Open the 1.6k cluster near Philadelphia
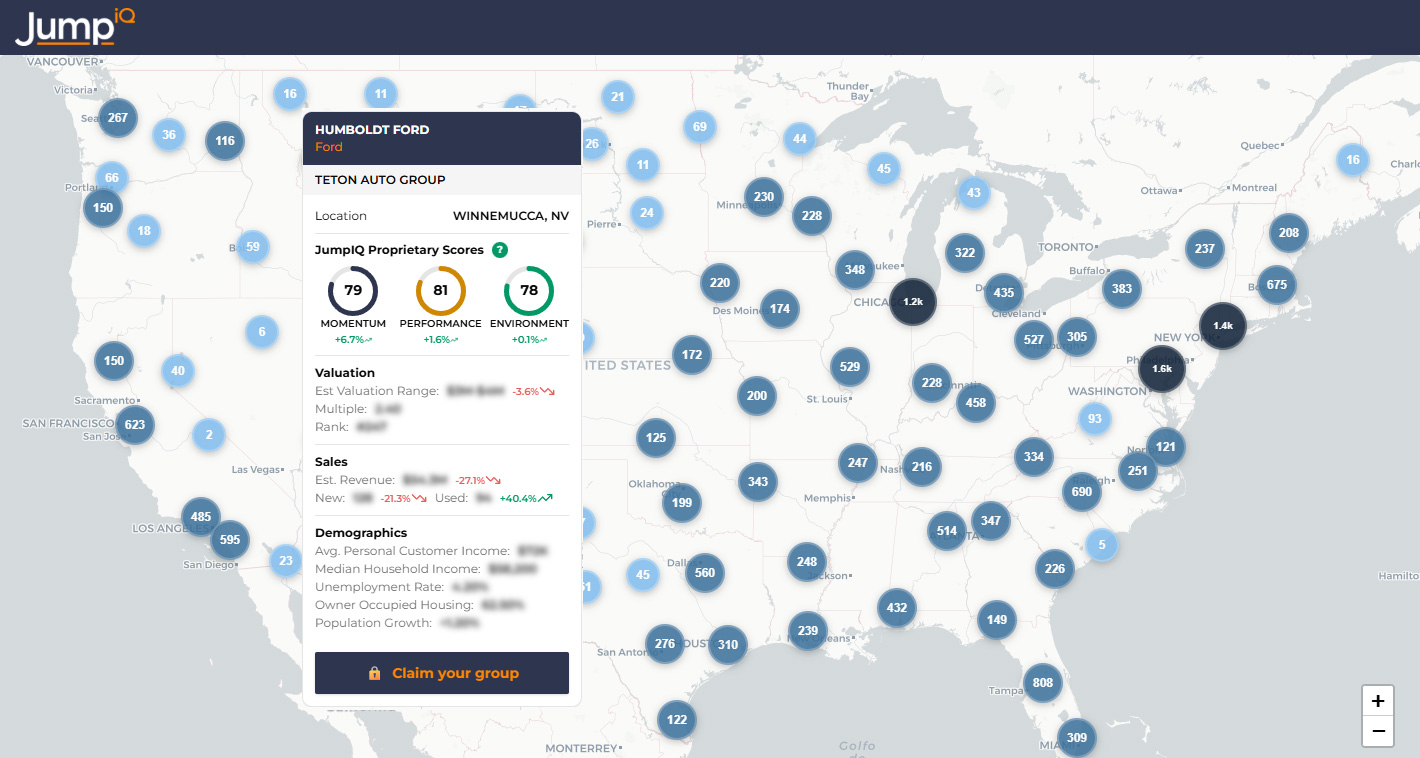1420x758 pixels. click(1162, 368)
